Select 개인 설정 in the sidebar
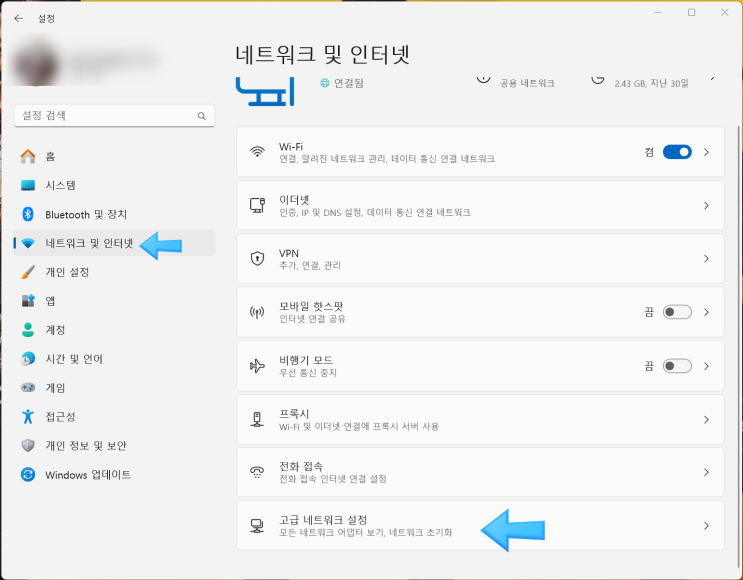The width and height of the screenshot is (743, 580). pyautogui.click(x=114, y=272)
